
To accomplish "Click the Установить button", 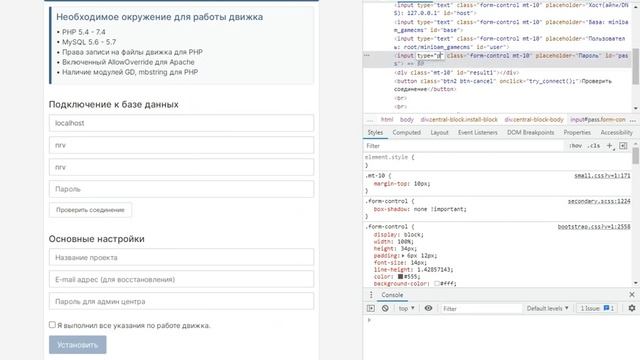I will tap(78, 345).
